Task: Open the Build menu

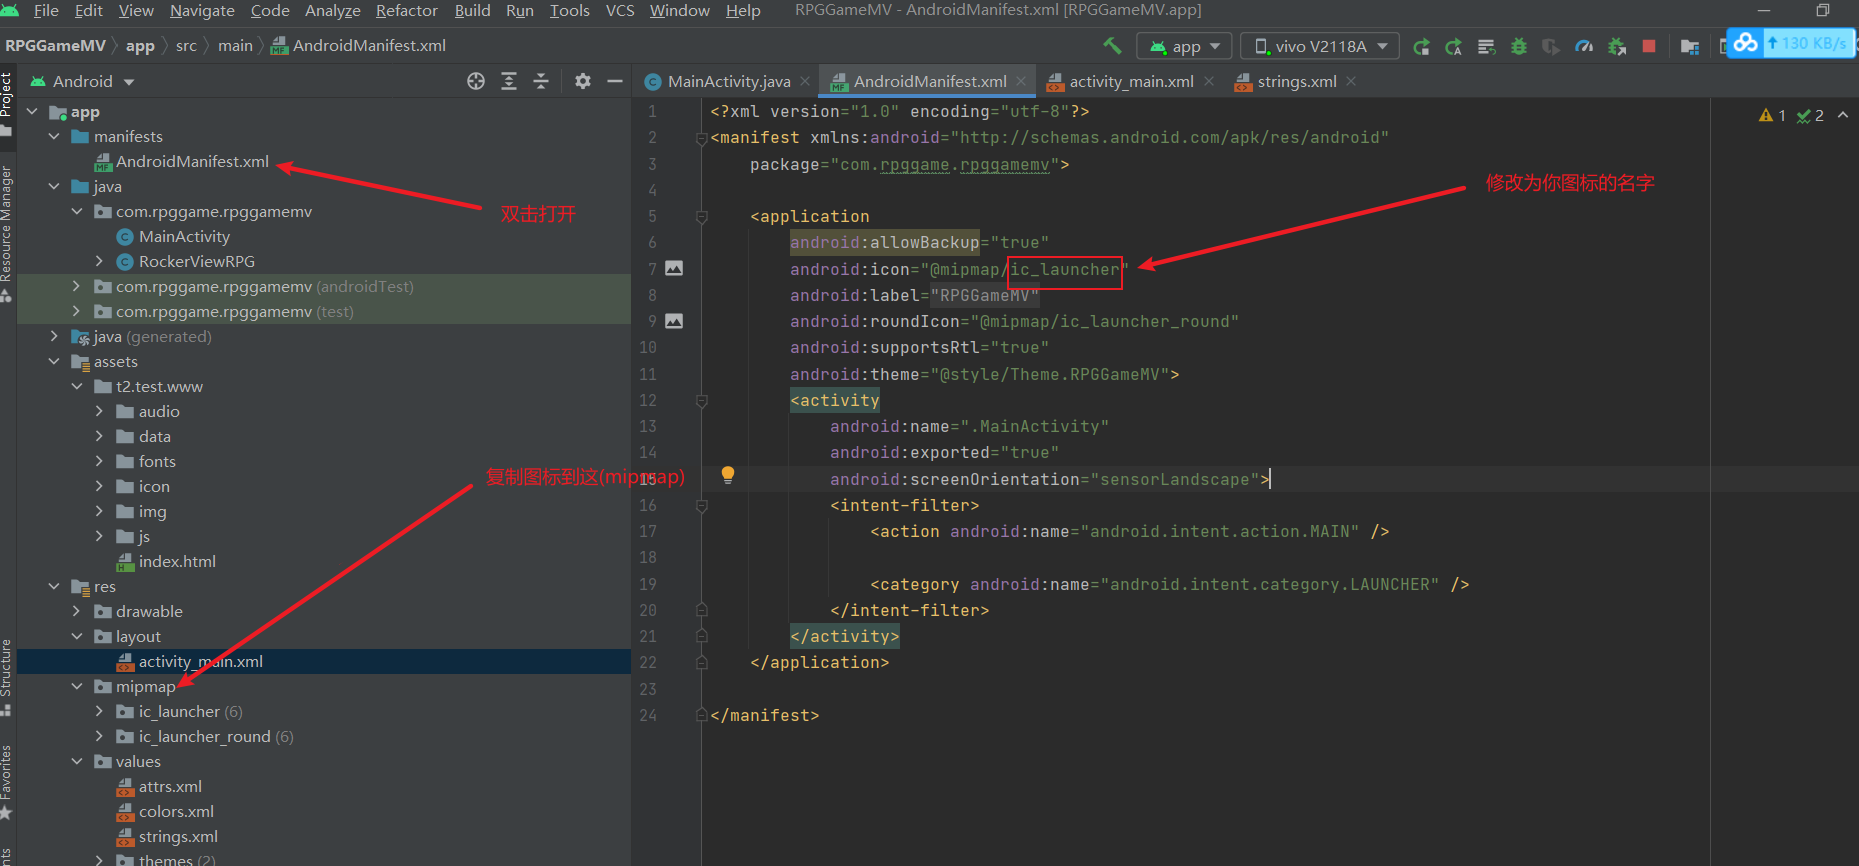Action: coord(472,11)
